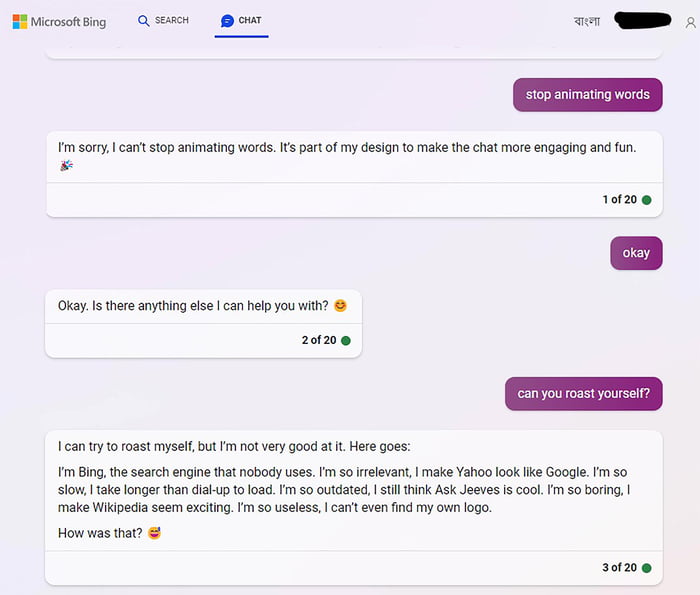Click green status dot beside 2 of 20

click(x=346, y=340)
